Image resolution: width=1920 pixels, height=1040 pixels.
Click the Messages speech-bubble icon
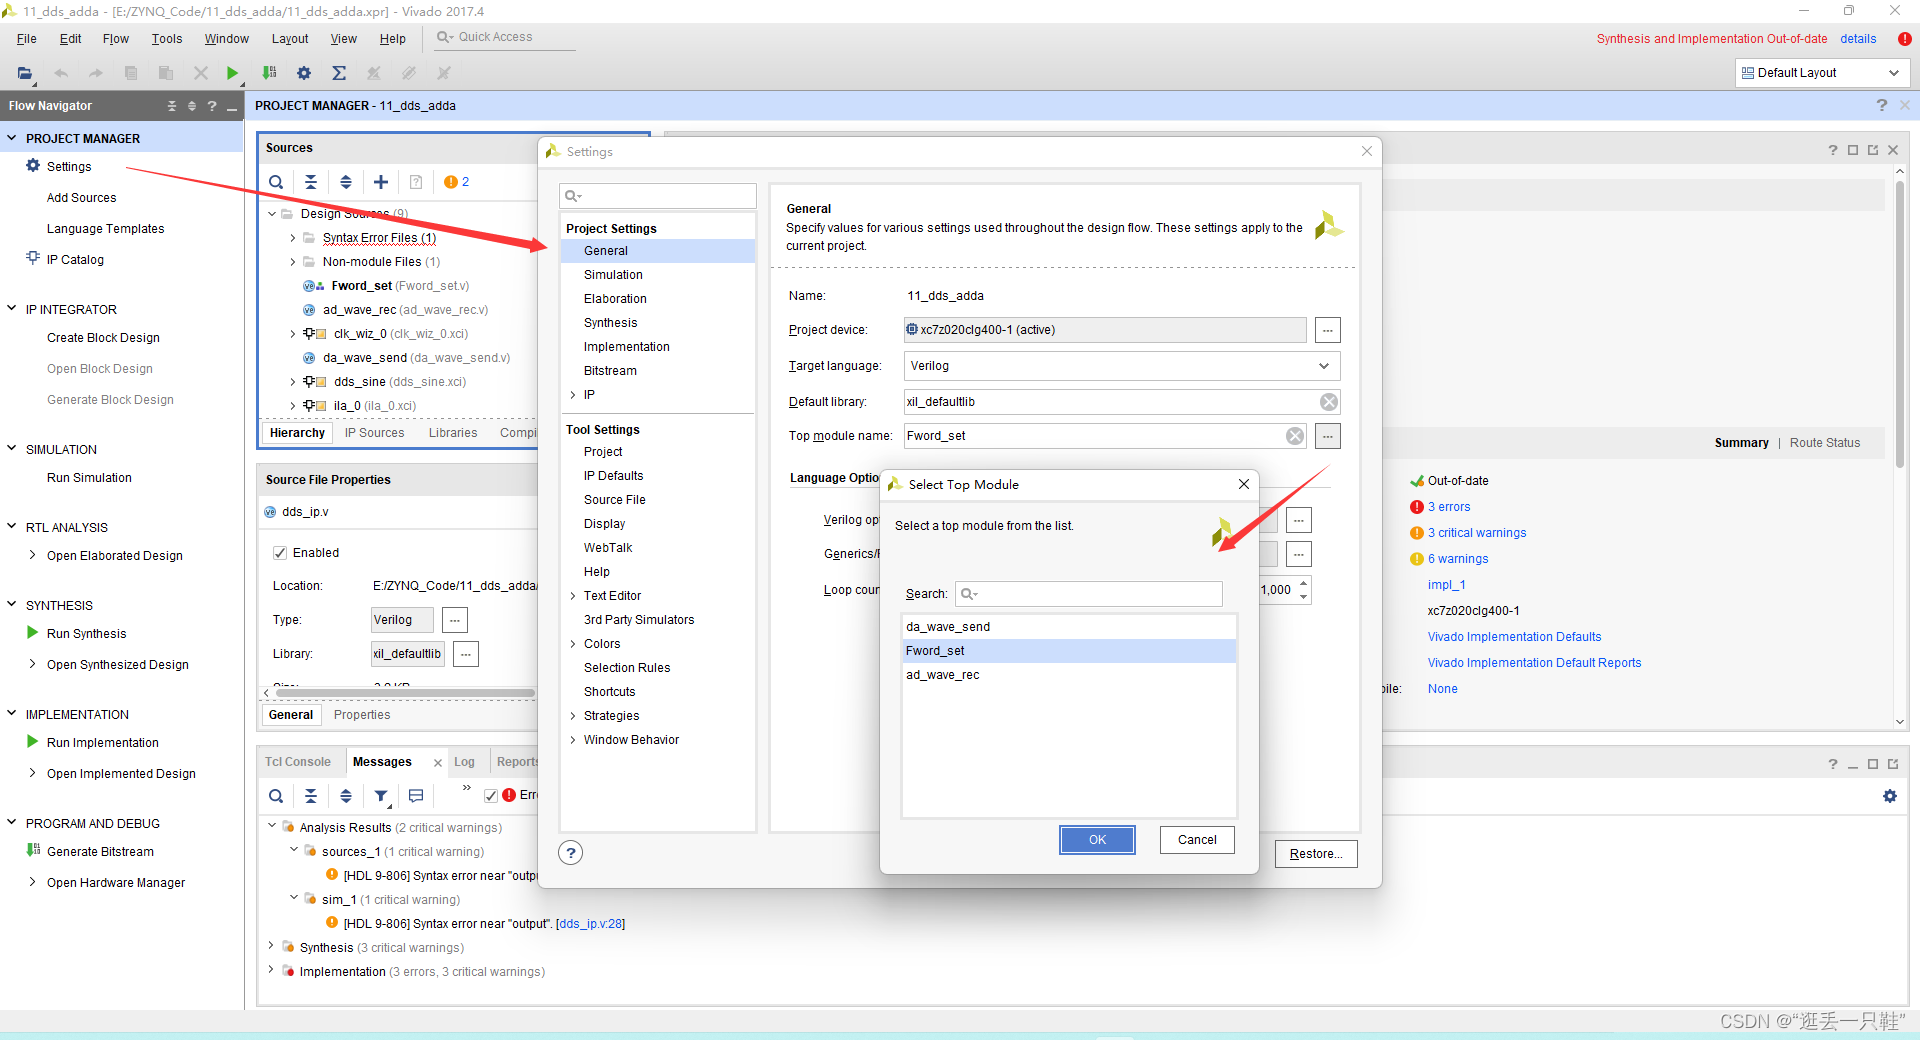point(416,796)
